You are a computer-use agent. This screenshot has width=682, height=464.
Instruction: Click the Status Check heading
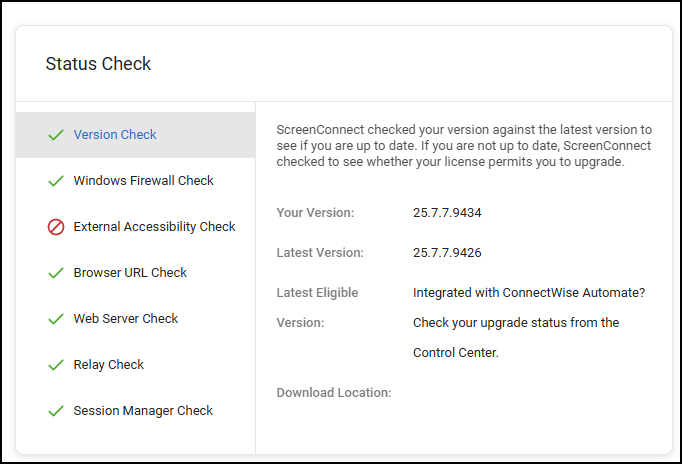(98, 64)
